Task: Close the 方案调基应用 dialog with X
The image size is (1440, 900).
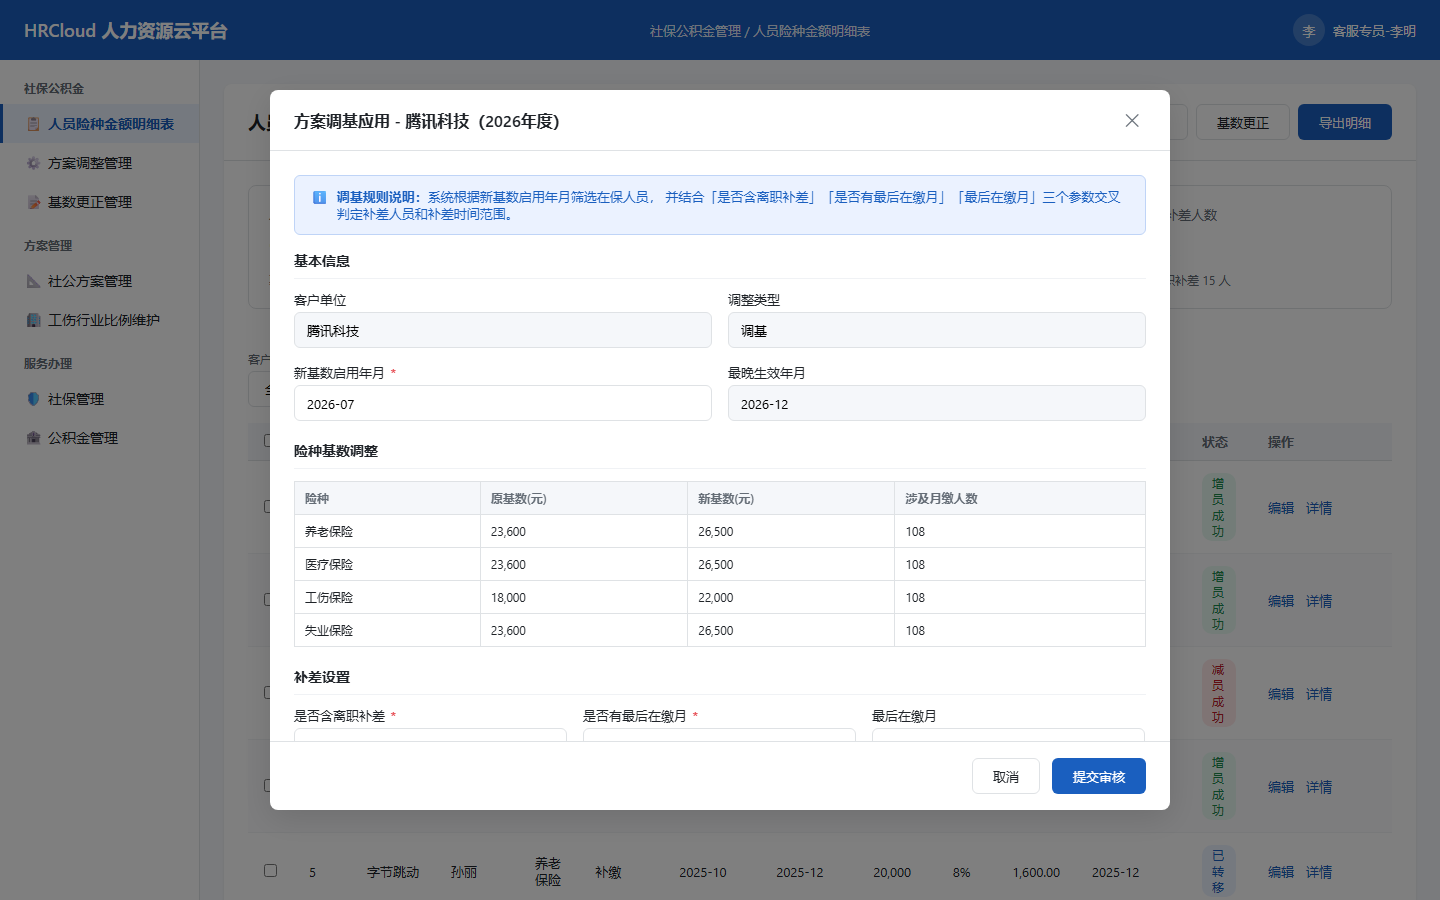Action: 1132,120
